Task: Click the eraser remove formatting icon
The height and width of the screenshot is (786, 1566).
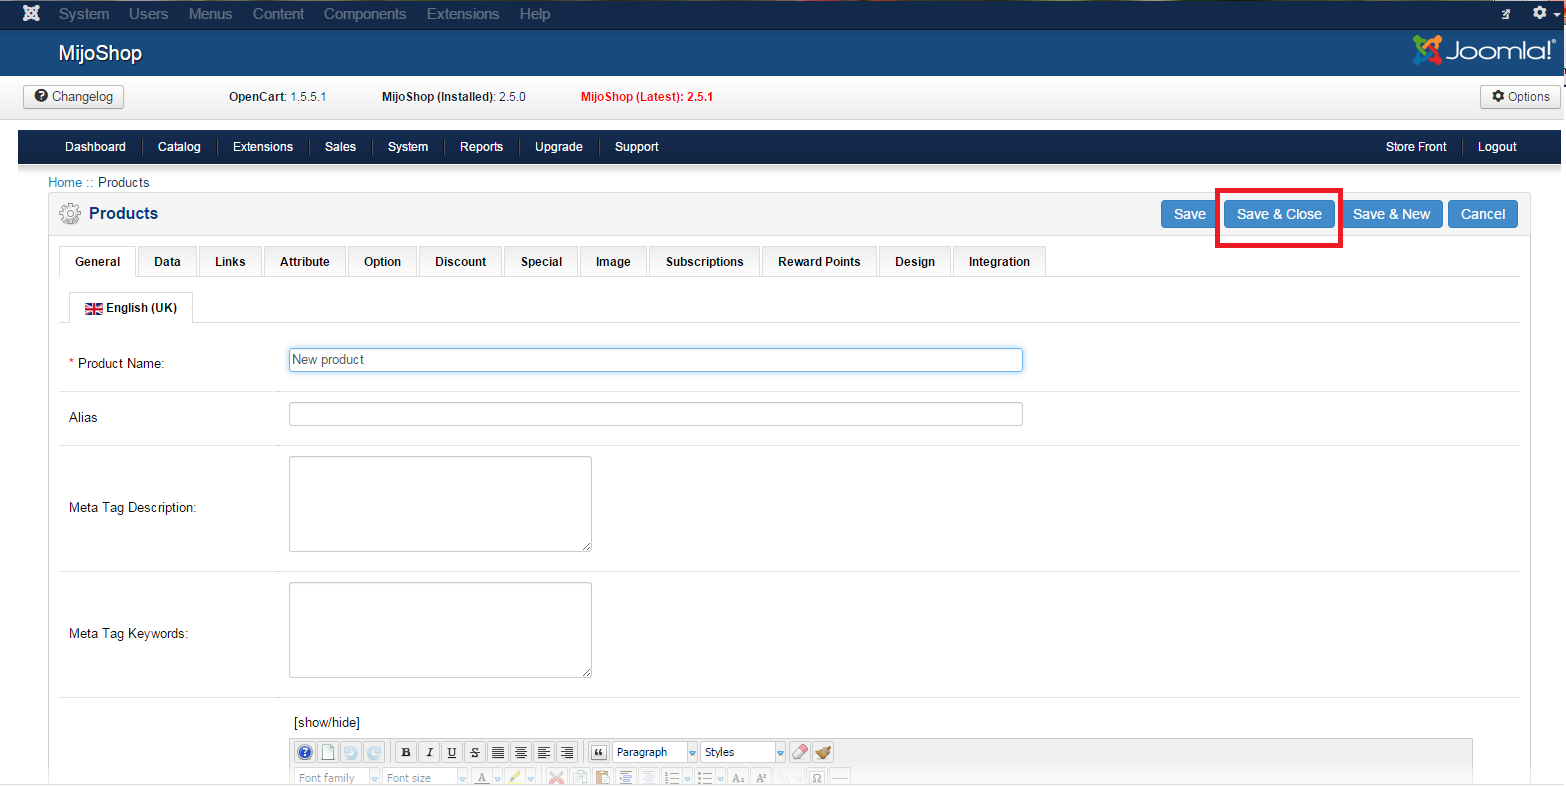Action: click(x=800, y=752)
